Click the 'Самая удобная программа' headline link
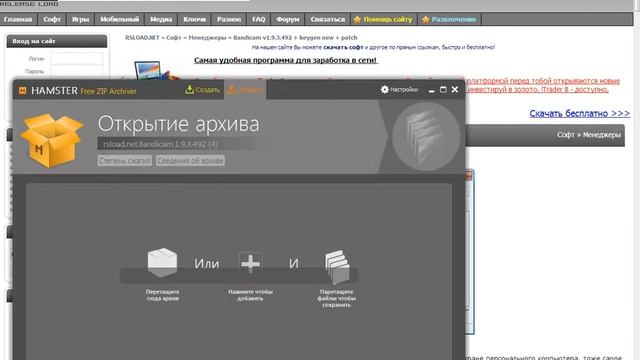The image size is (640, 360). (286, 60)
